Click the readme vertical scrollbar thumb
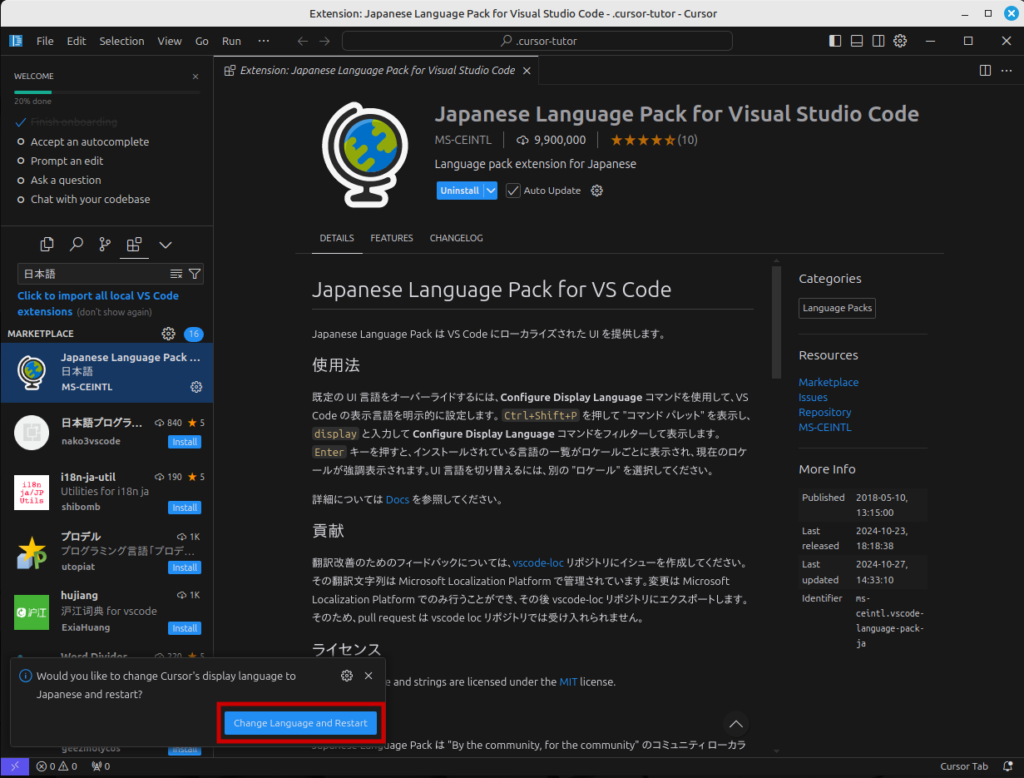 click(776, 320)
